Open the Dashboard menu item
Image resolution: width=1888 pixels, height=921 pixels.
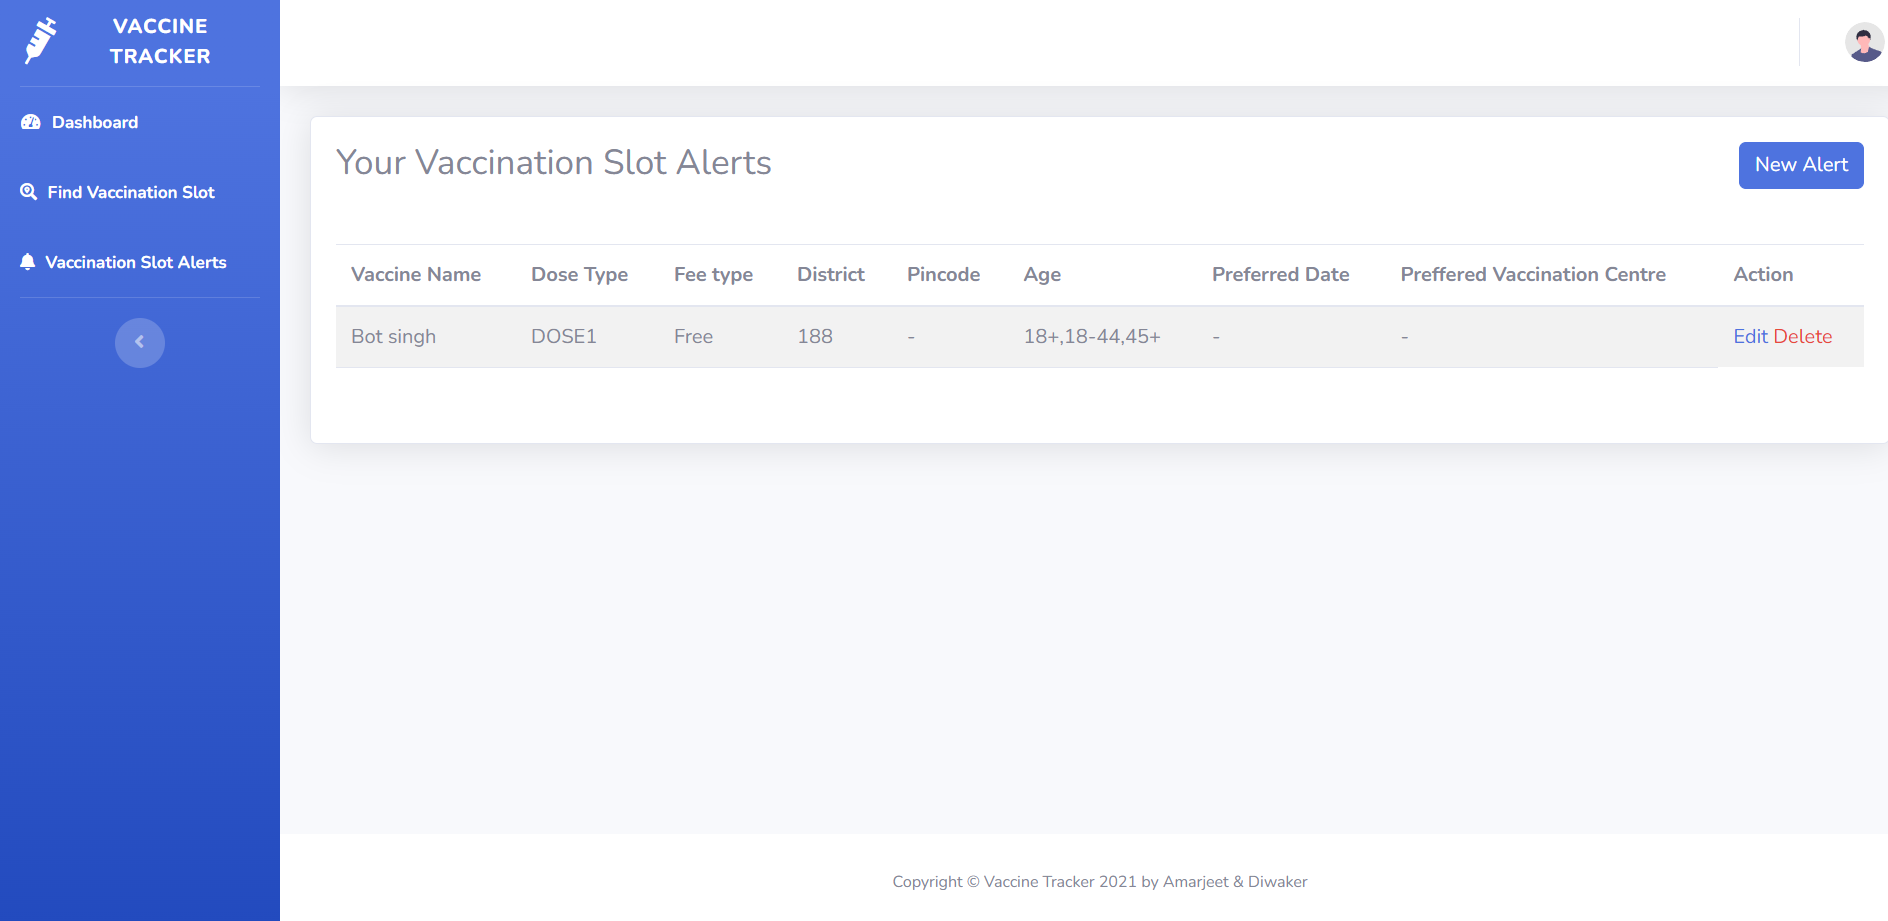point(95,122)
